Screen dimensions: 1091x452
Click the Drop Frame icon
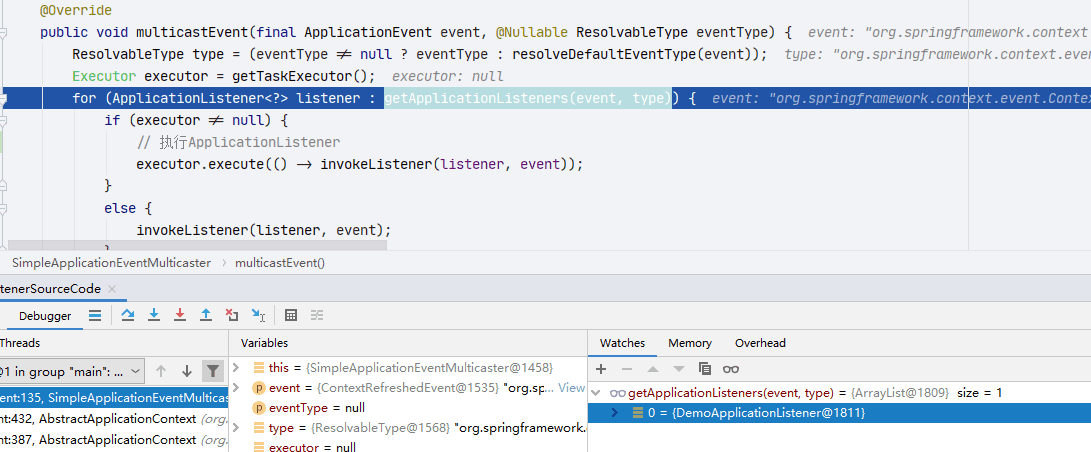[232, 315]
